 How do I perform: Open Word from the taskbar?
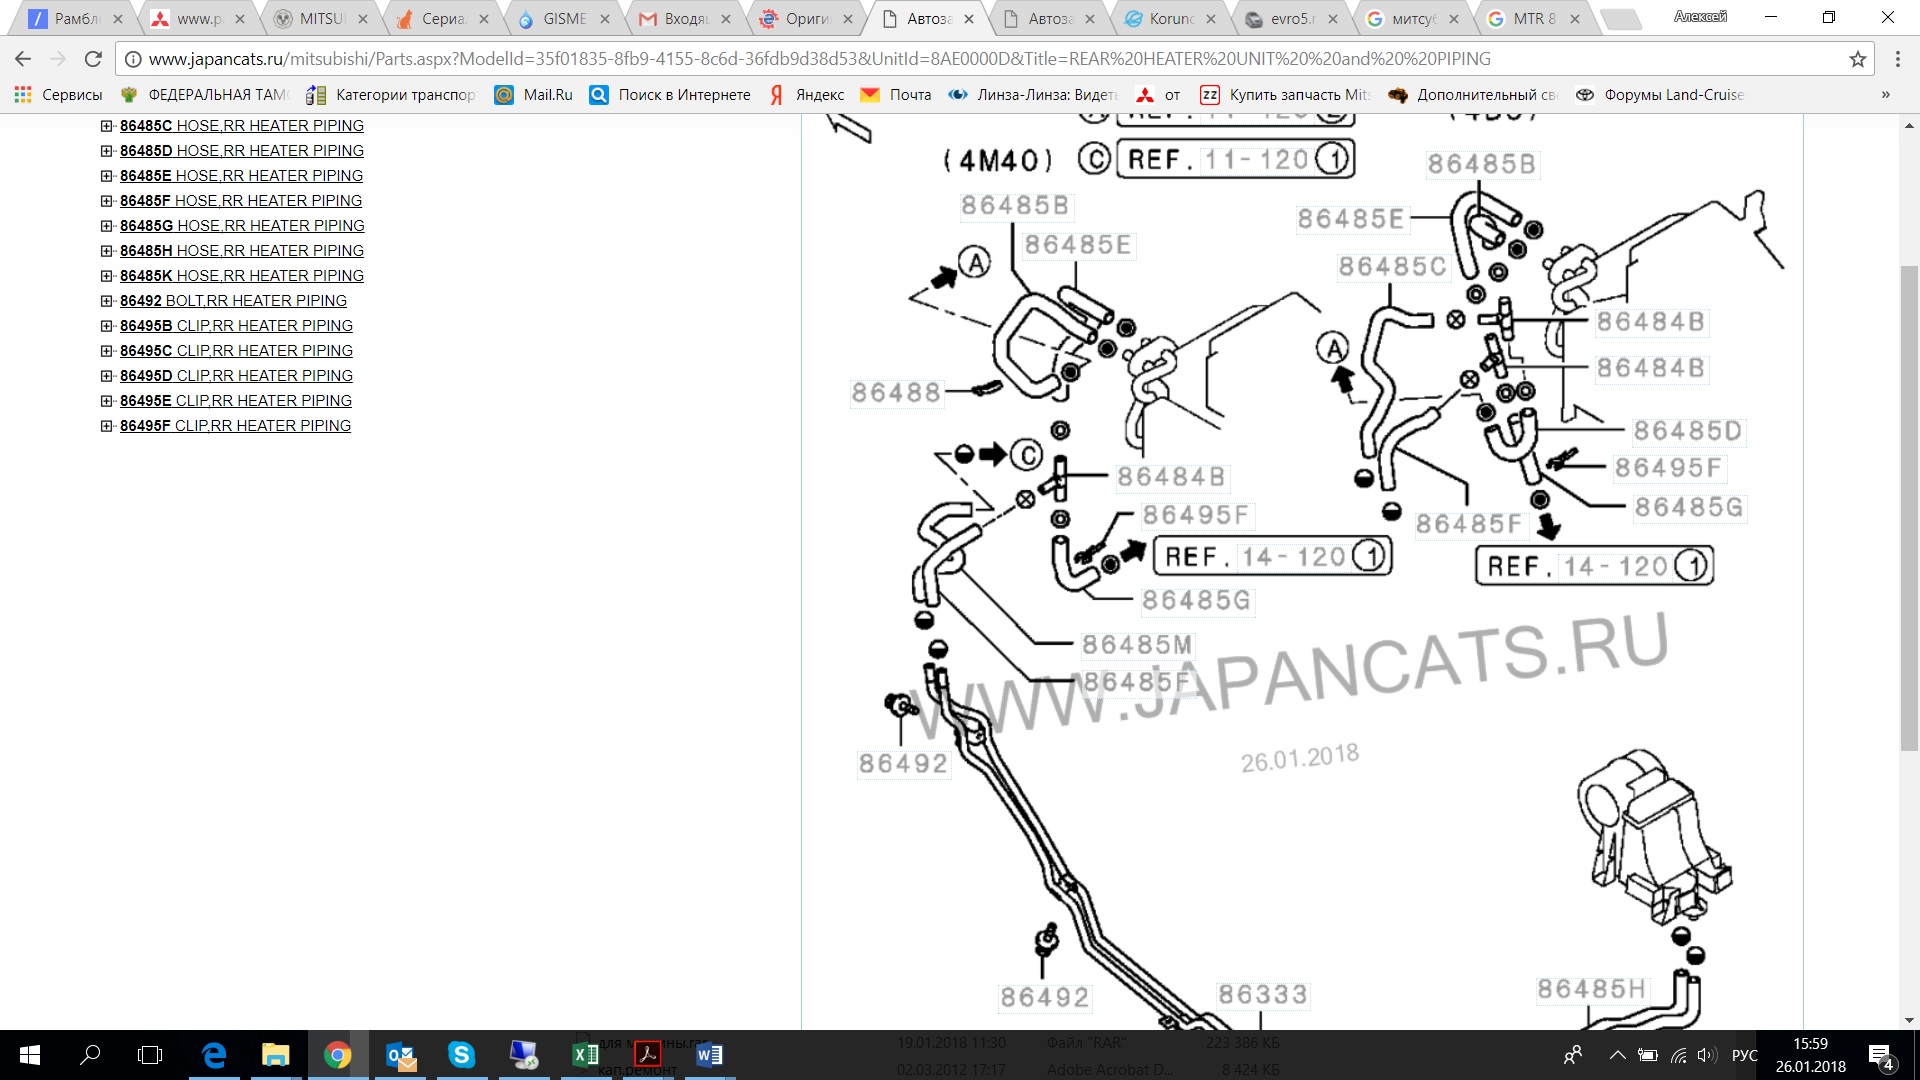pos(709,1054)
